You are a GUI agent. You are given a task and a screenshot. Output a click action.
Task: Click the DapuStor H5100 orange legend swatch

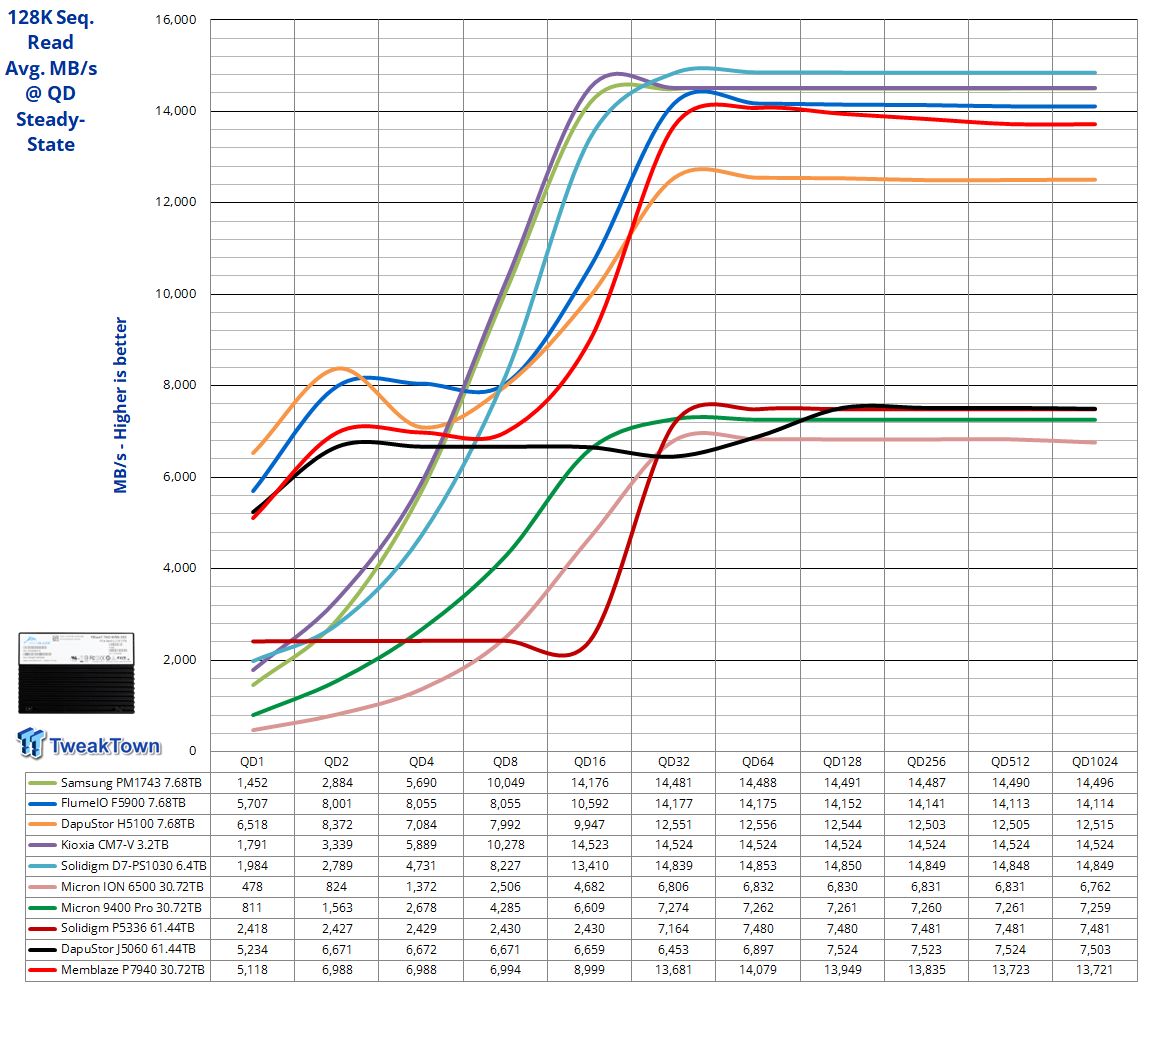tap(42, 825)
